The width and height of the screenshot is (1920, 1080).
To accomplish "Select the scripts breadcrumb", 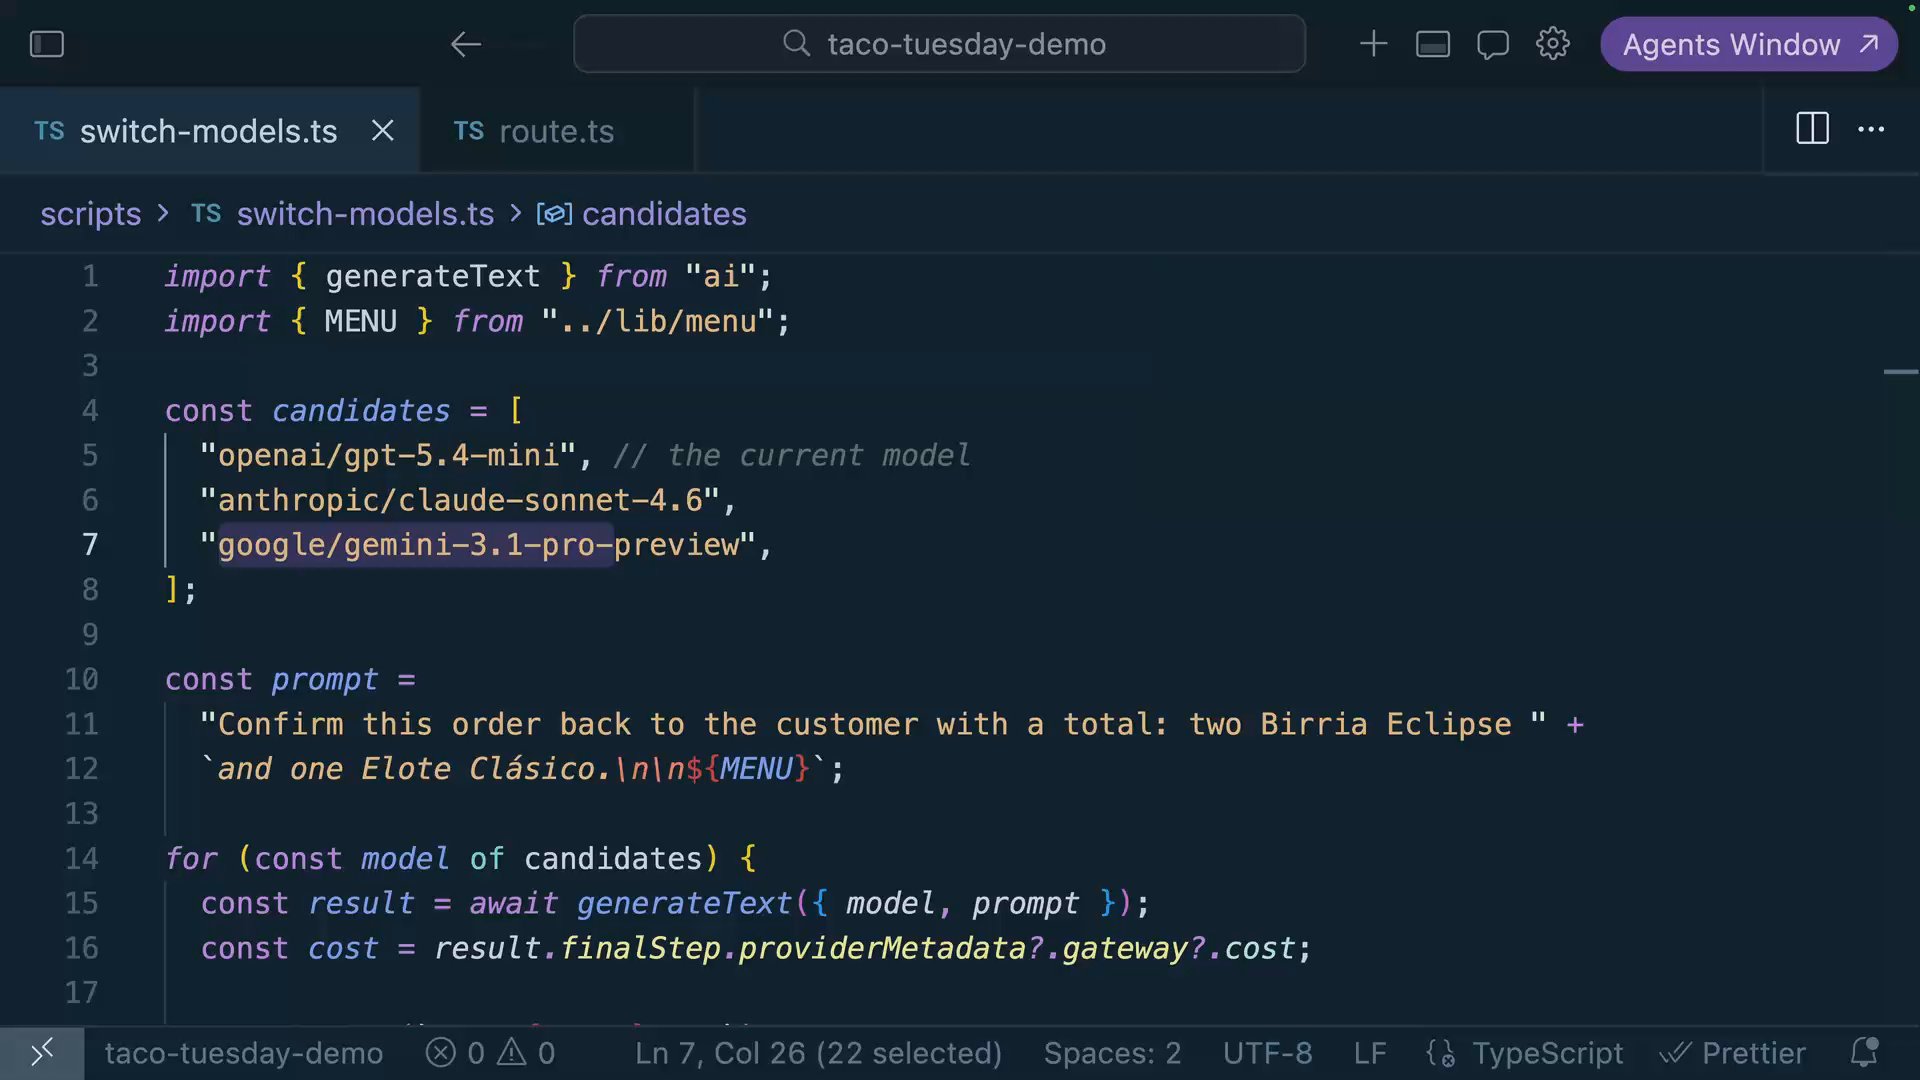I will click(90, 214).
